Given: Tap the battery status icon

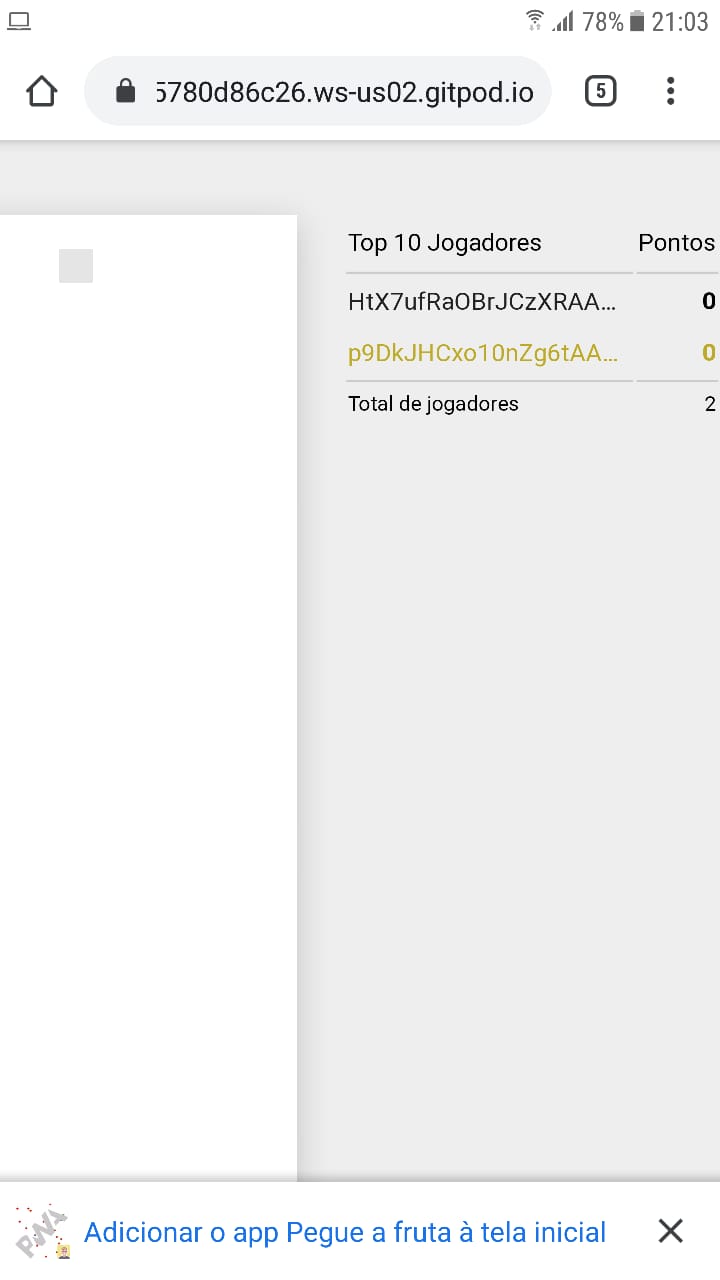Looking at the screenshot, I should tap(637, 21).
